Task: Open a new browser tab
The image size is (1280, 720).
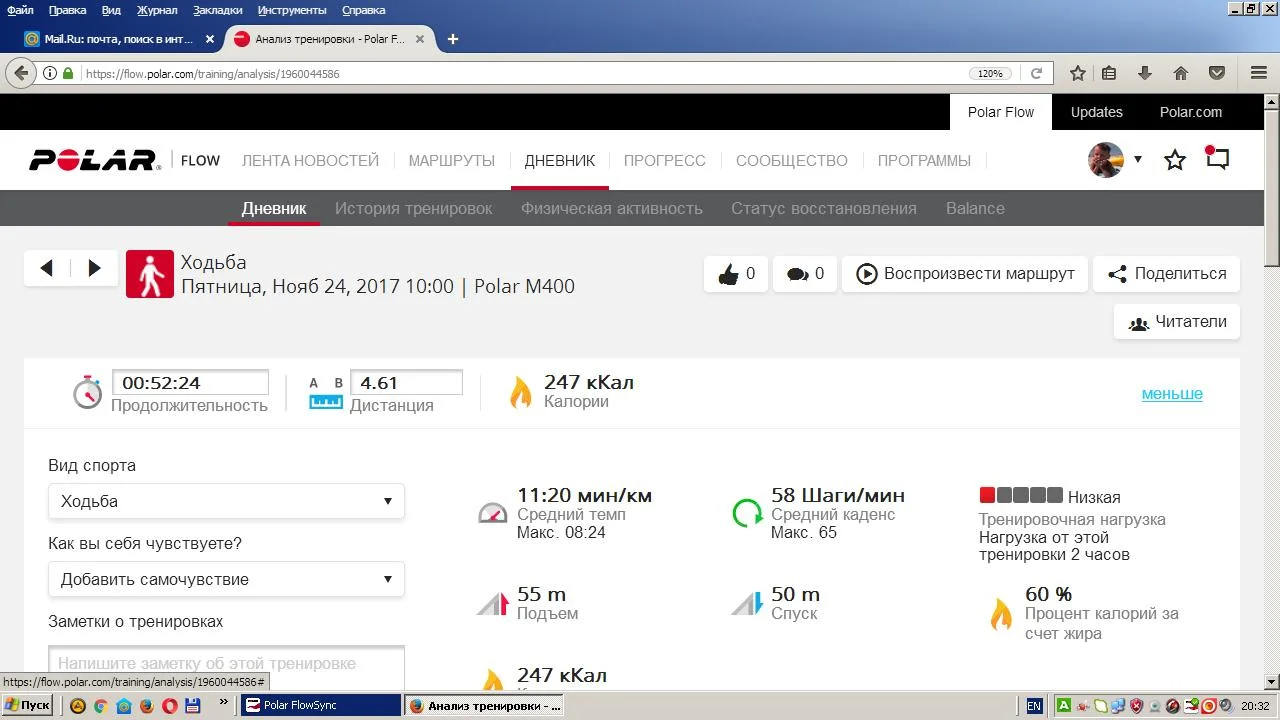Action: 453,39
